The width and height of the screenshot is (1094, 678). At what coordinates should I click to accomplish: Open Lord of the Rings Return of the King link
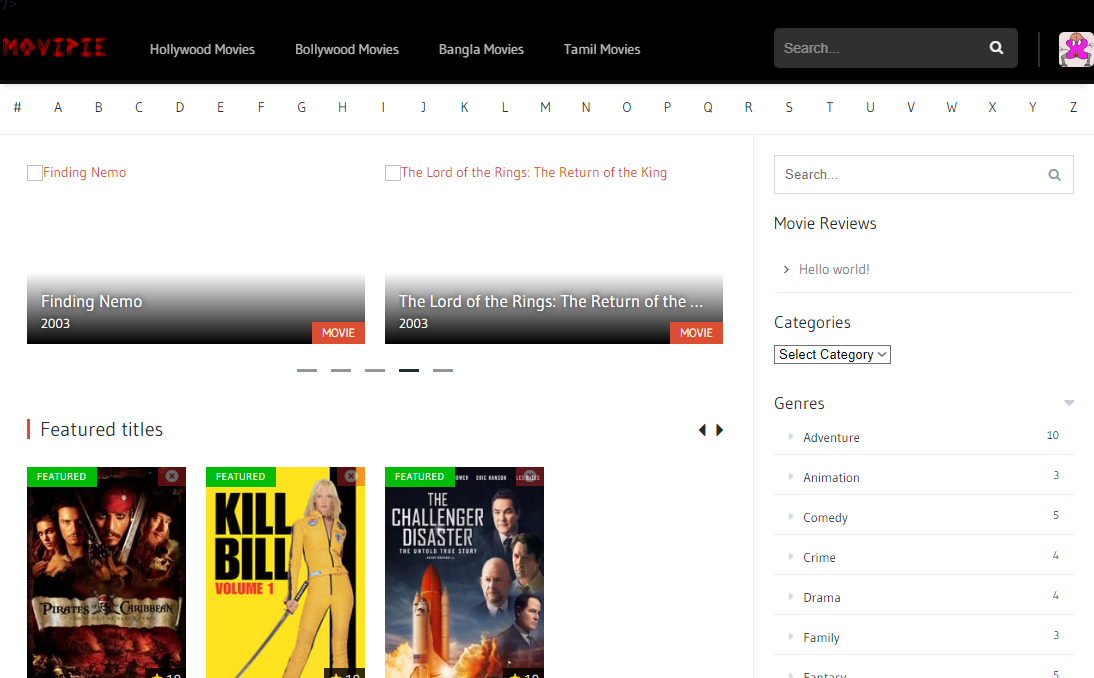coord(534,172)
